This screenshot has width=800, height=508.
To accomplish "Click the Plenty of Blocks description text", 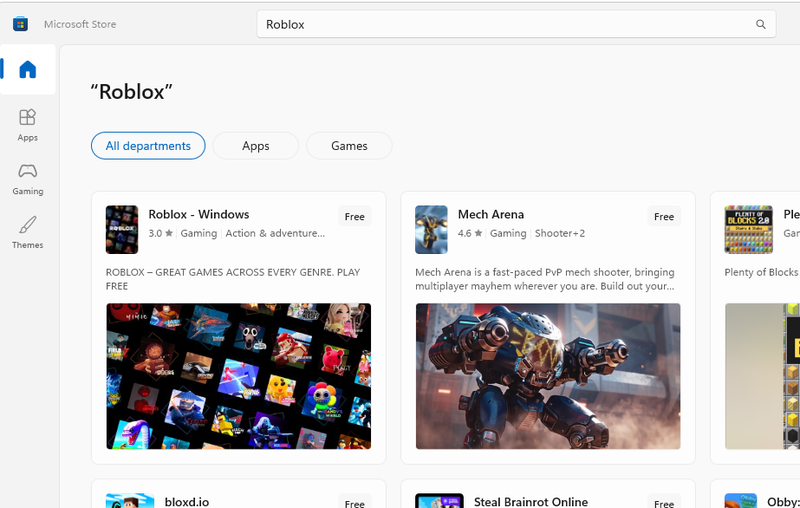I will [x=762, y=272].
